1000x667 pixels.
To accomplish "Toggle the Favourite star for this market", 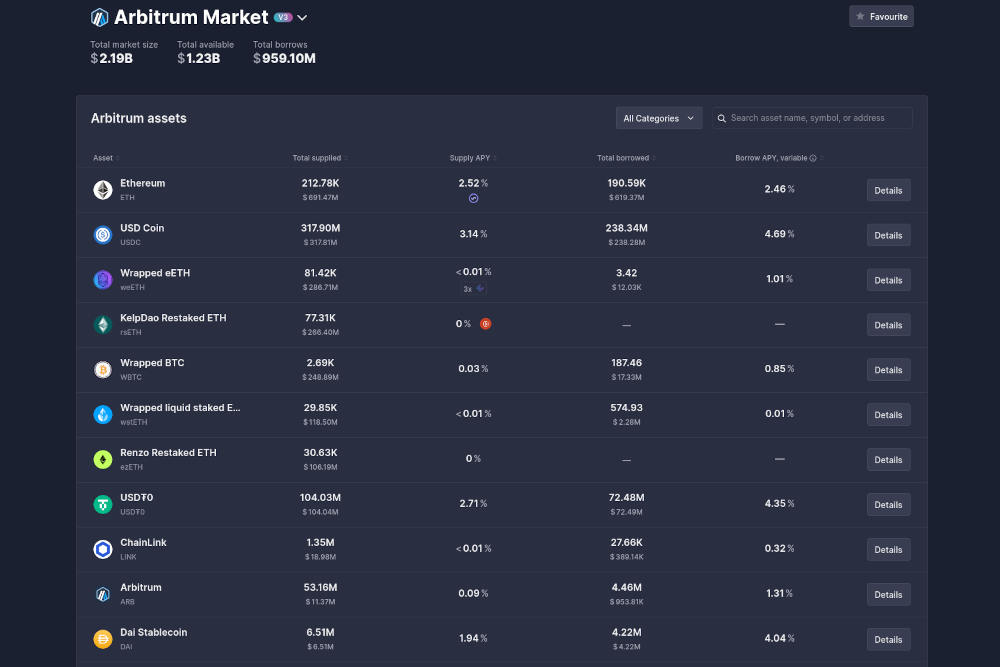I will tap(881, 16).
